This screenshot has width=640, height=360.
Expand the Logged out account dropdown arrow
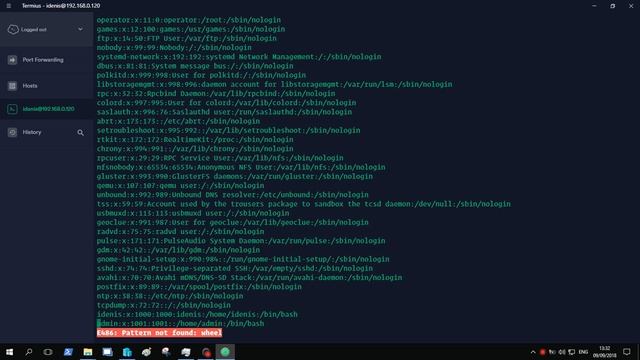click(80, 29)
